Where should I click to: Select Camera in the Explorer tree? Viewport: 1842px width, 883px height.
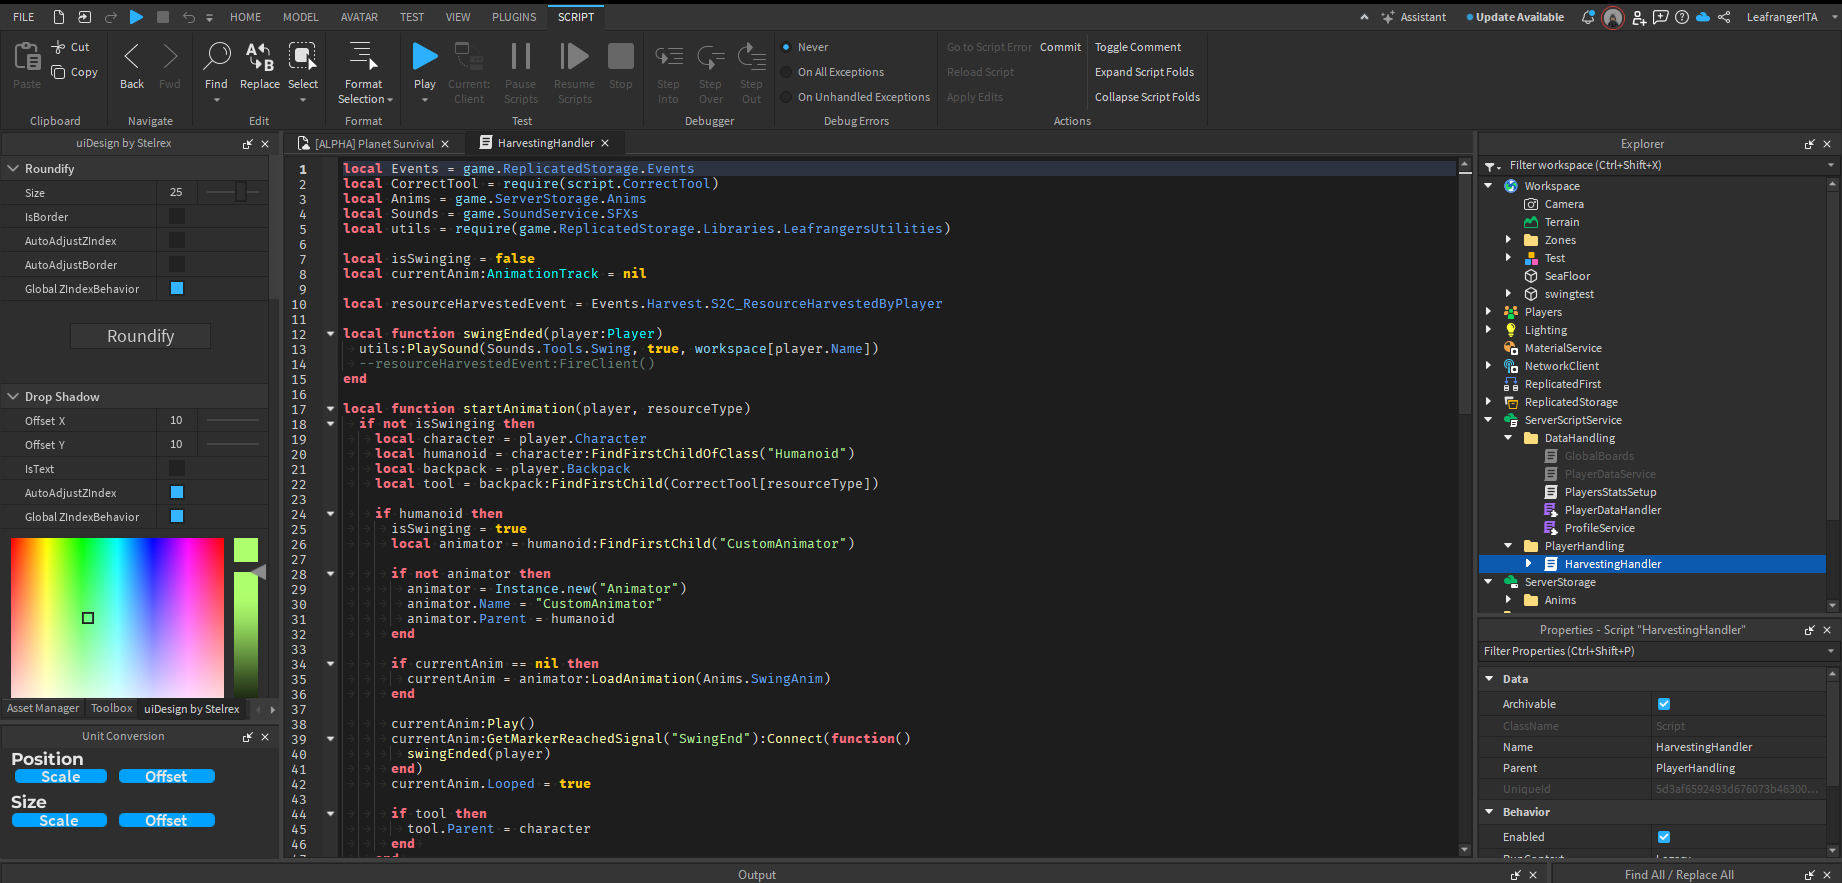tap(1564, 204)
